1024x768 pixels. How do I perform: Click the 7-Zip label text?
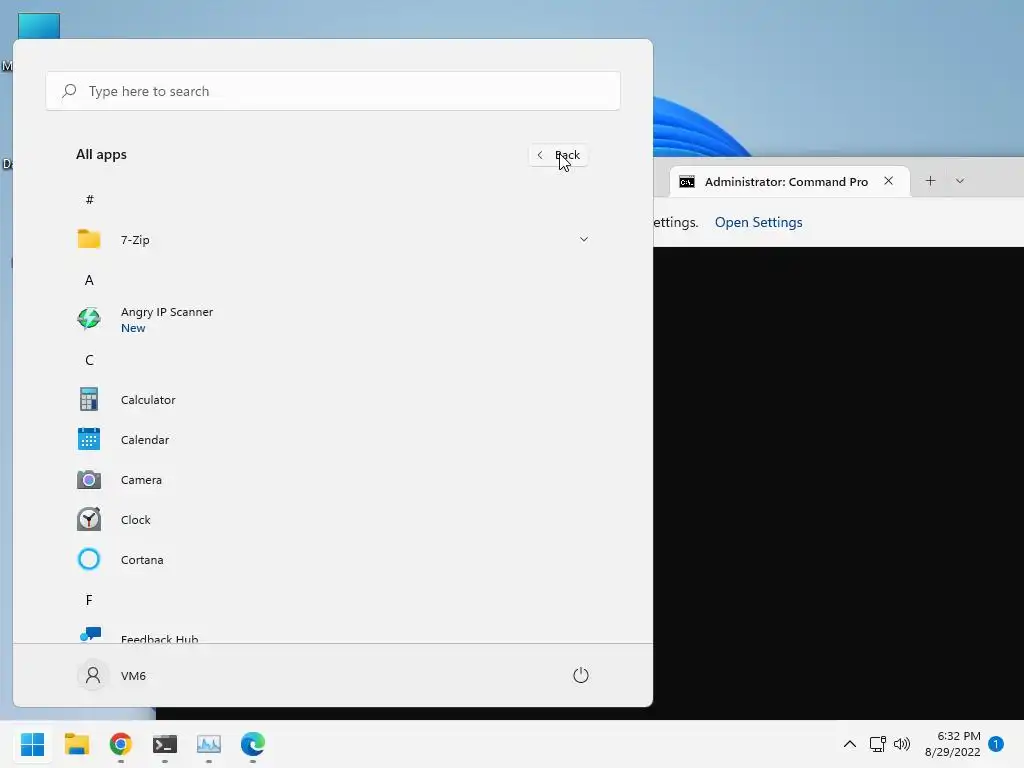(x=135, y=240)
